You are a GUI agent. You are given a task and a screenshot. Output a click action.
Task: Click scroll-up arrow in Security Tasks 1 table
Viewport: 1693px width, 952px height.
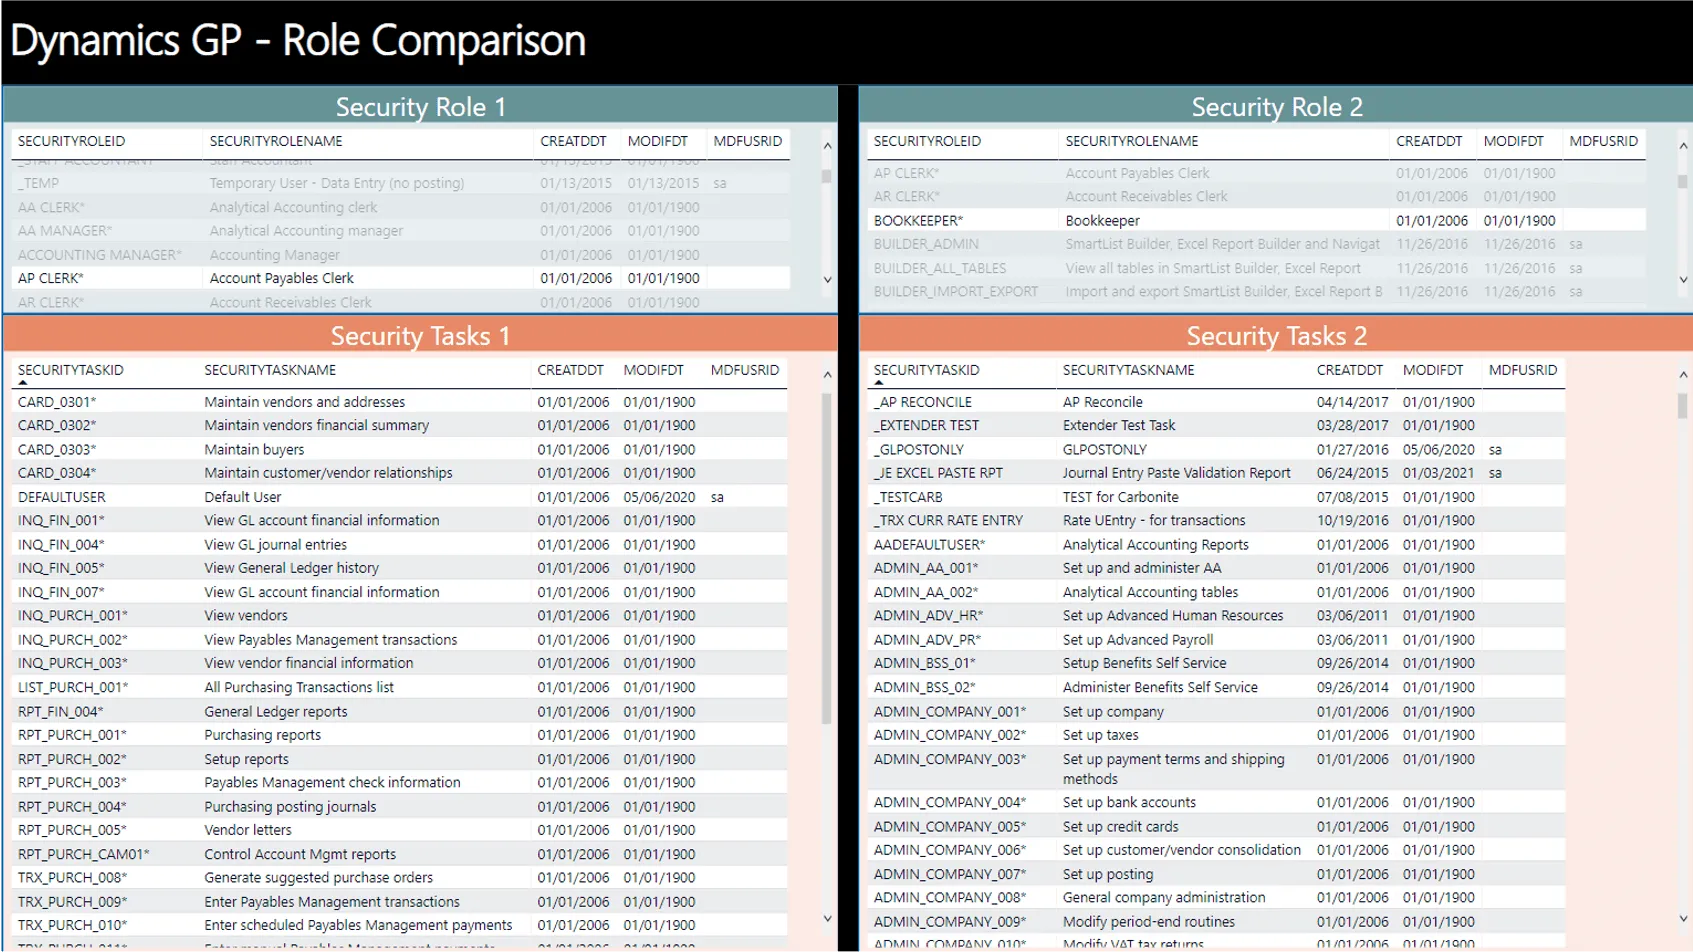pos(827,375)
